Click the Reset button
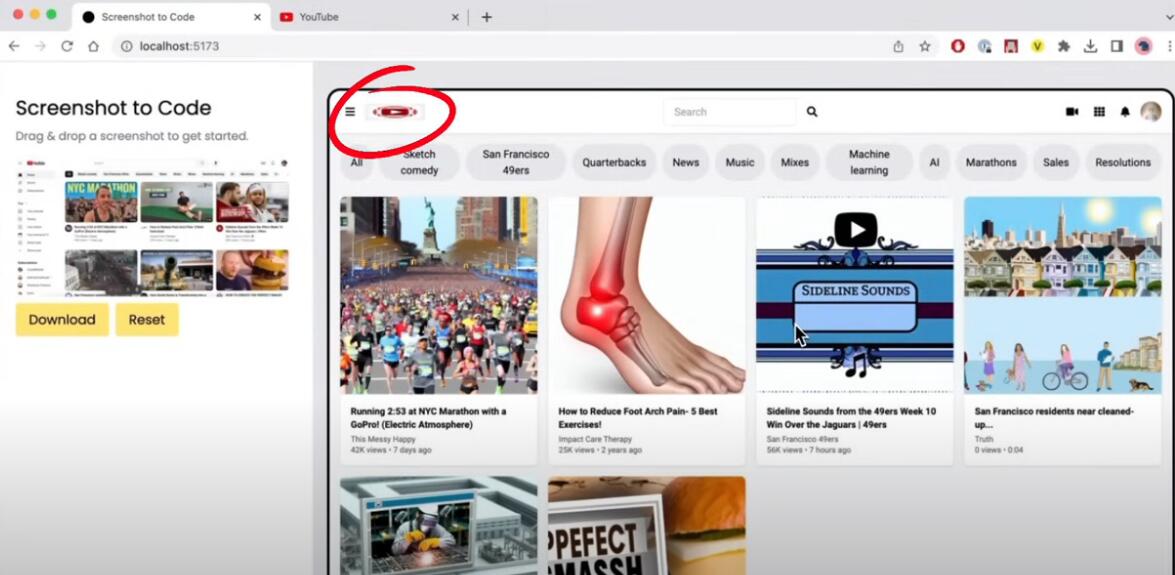 point(146,320)
